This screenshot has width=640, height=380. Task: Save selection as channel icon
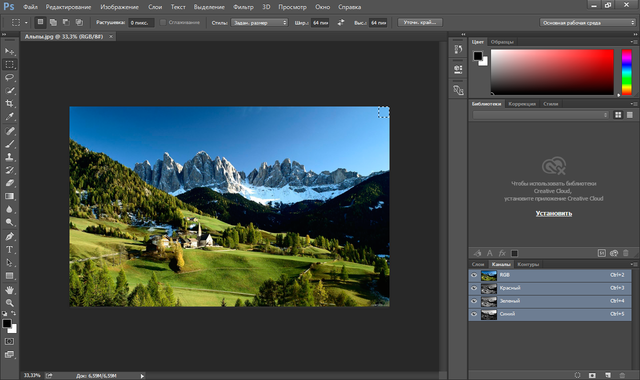coord(592,375)
